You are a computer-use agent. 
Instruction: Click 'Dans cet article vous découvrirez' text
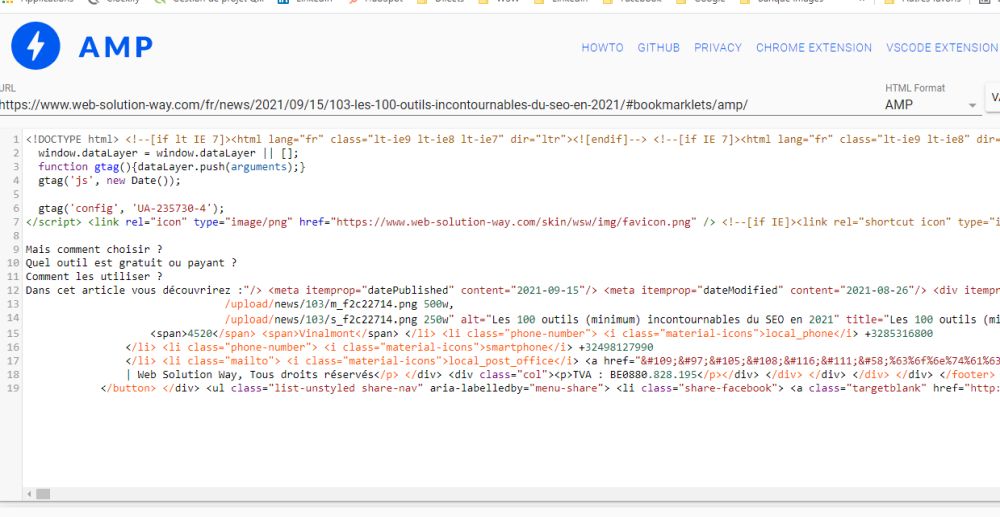pos(131,290)
